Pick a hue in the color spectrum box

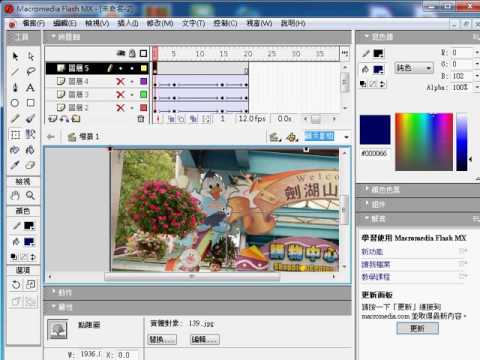tap(424, 142)
